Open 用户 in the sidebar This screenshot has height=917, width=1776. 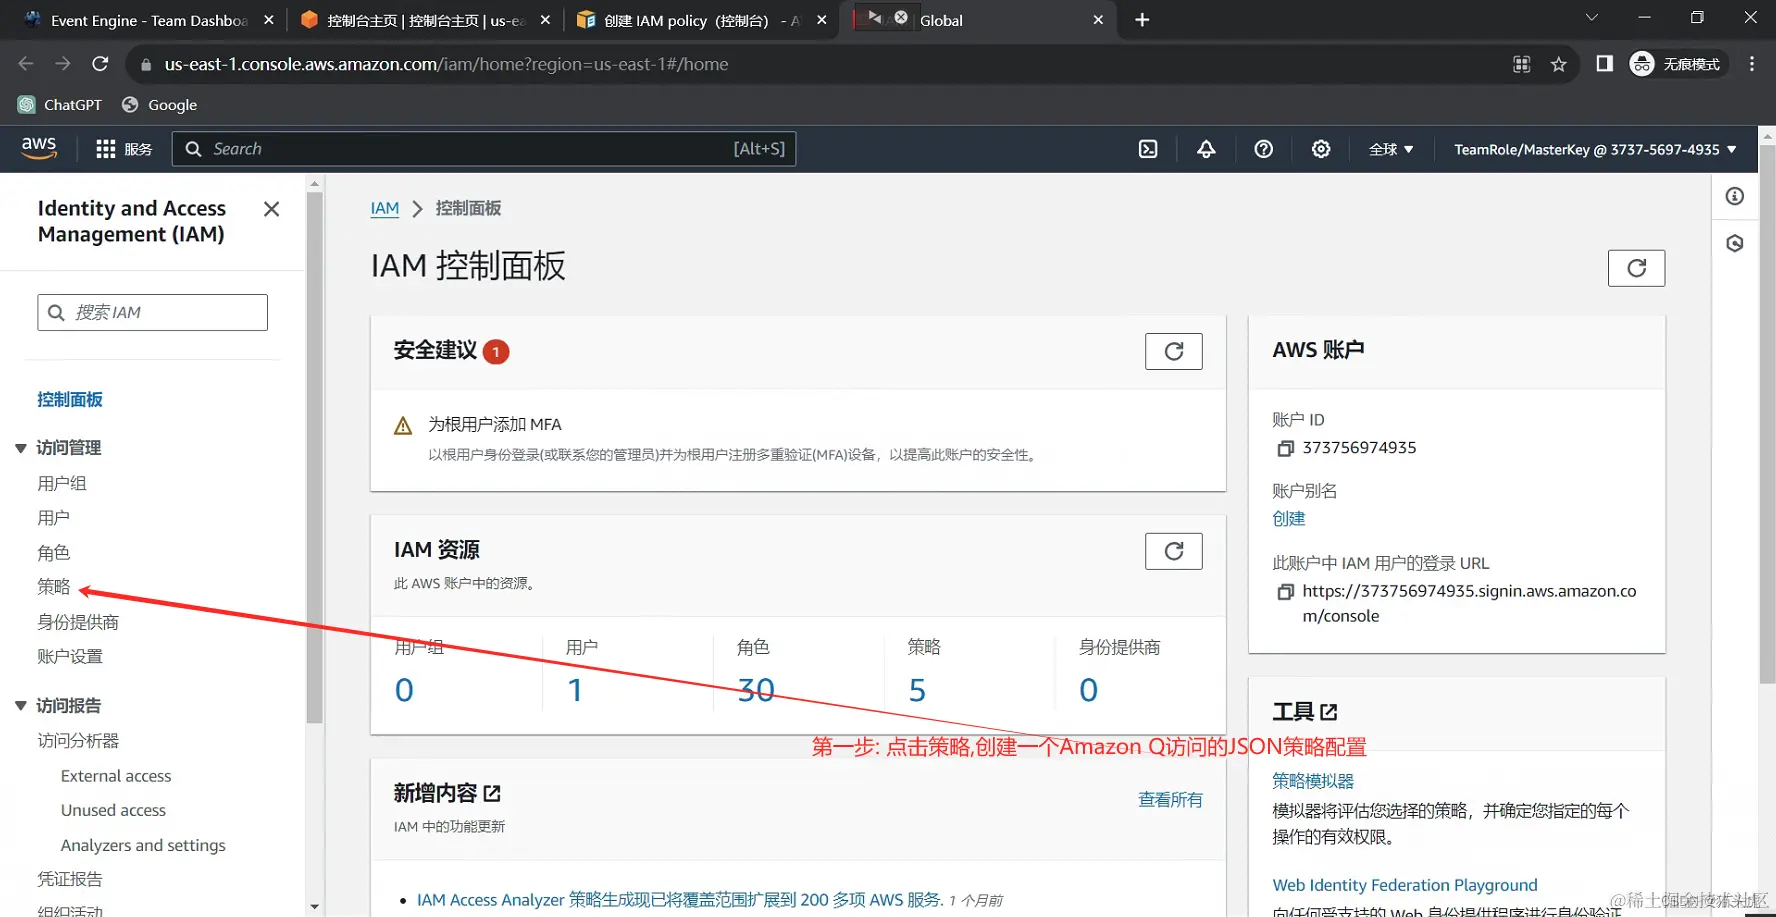click(54, 518)
